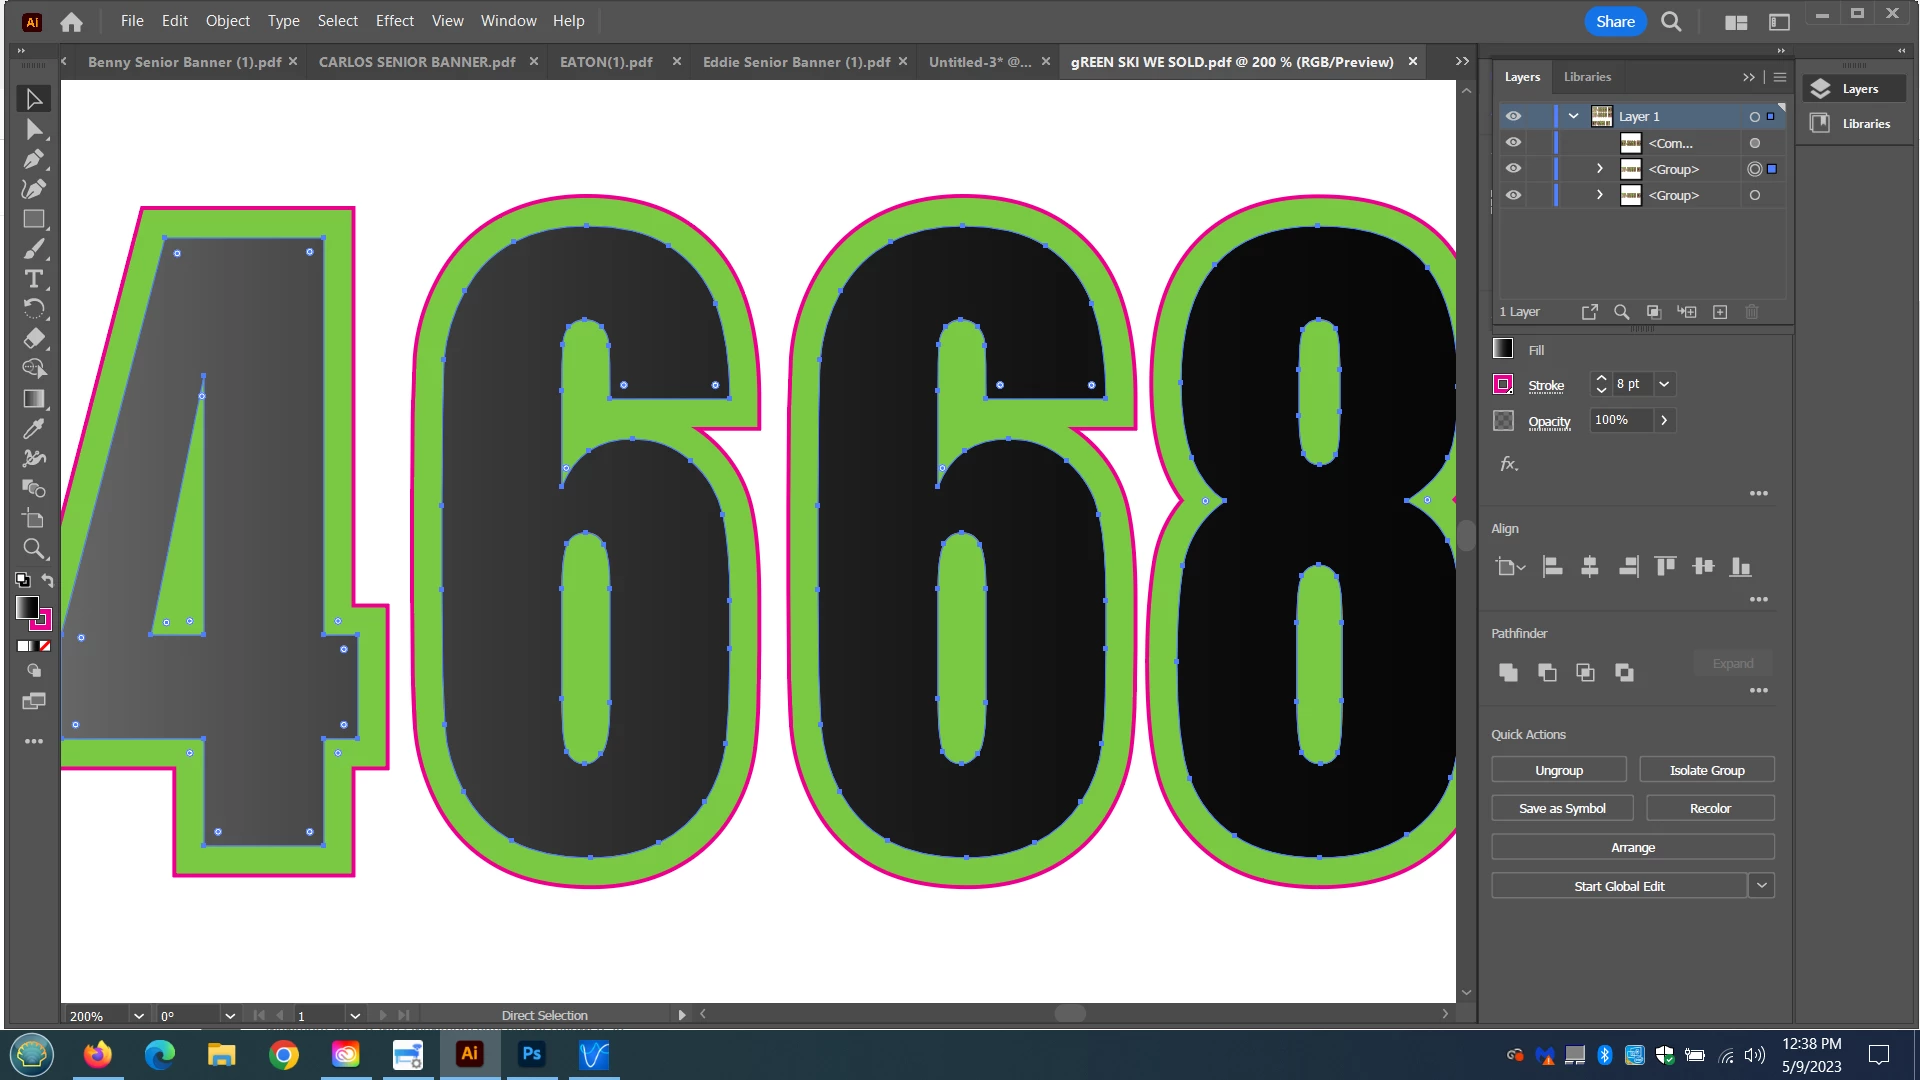Screen dimensions: 1920x1080
Task: Select the Rectangle tool
Action: tap(33, 219)
